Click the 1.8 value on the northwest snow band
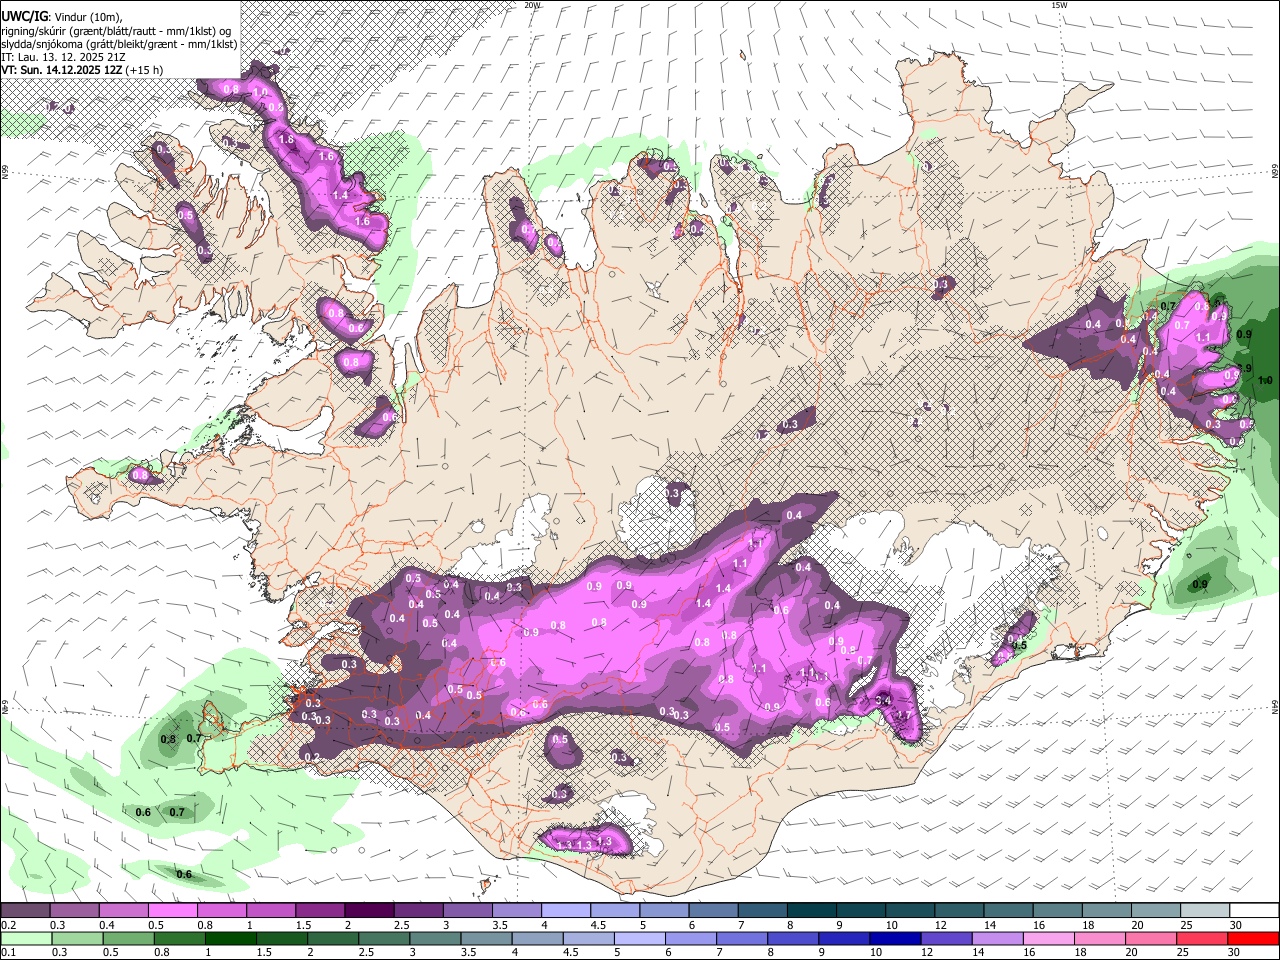 (287, 140)
